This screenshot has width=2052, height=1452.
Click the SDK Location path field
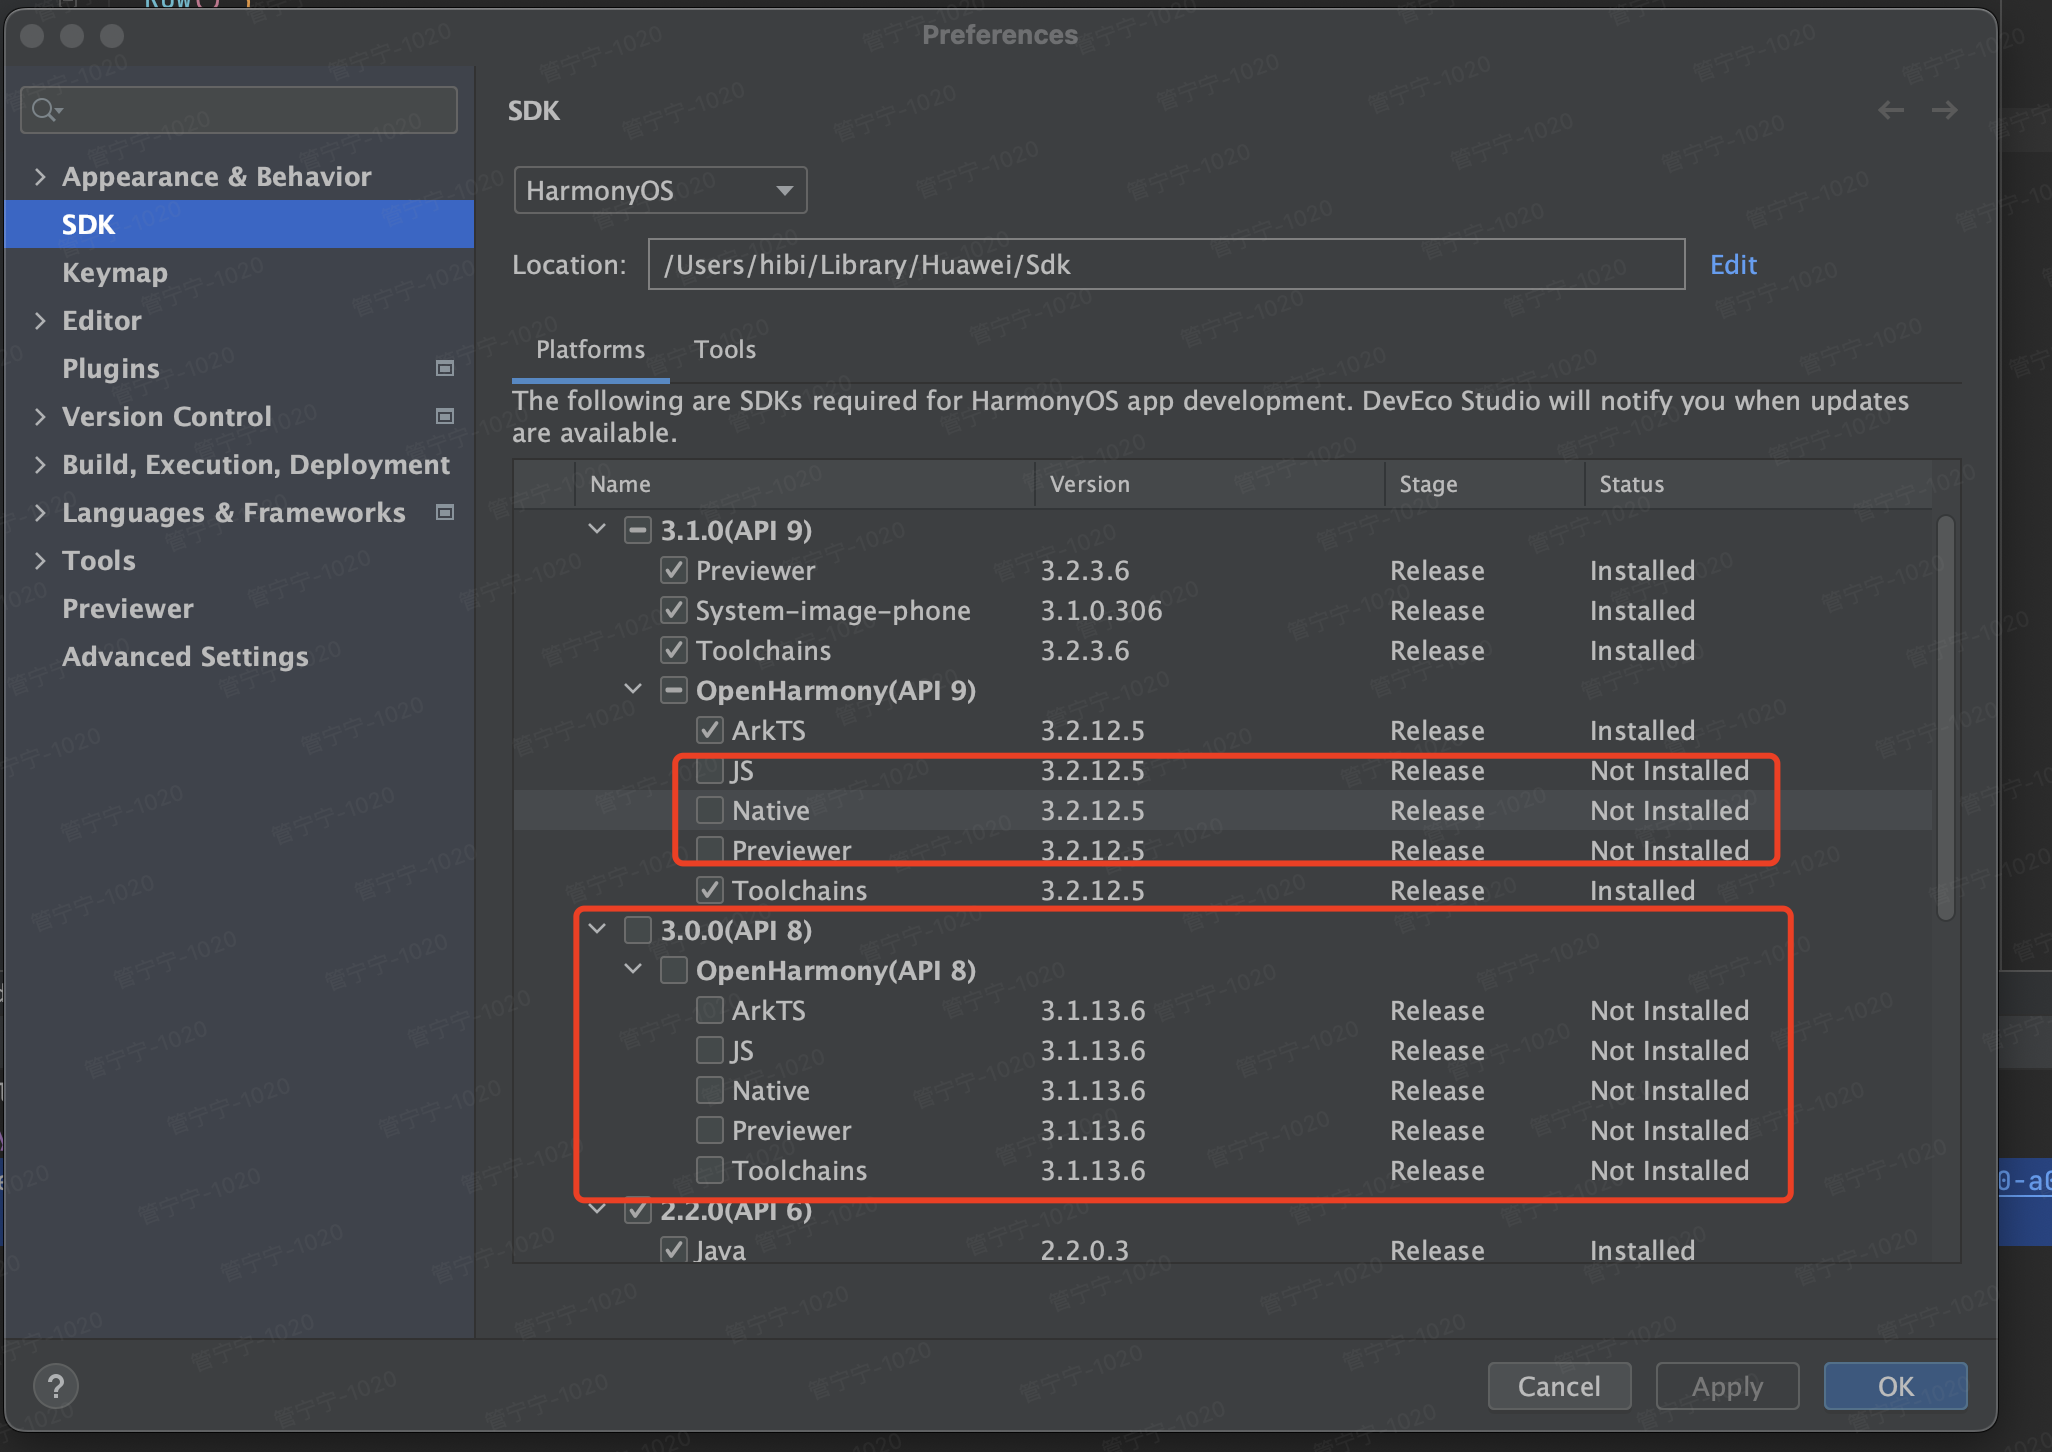(x=1166, y=264)
